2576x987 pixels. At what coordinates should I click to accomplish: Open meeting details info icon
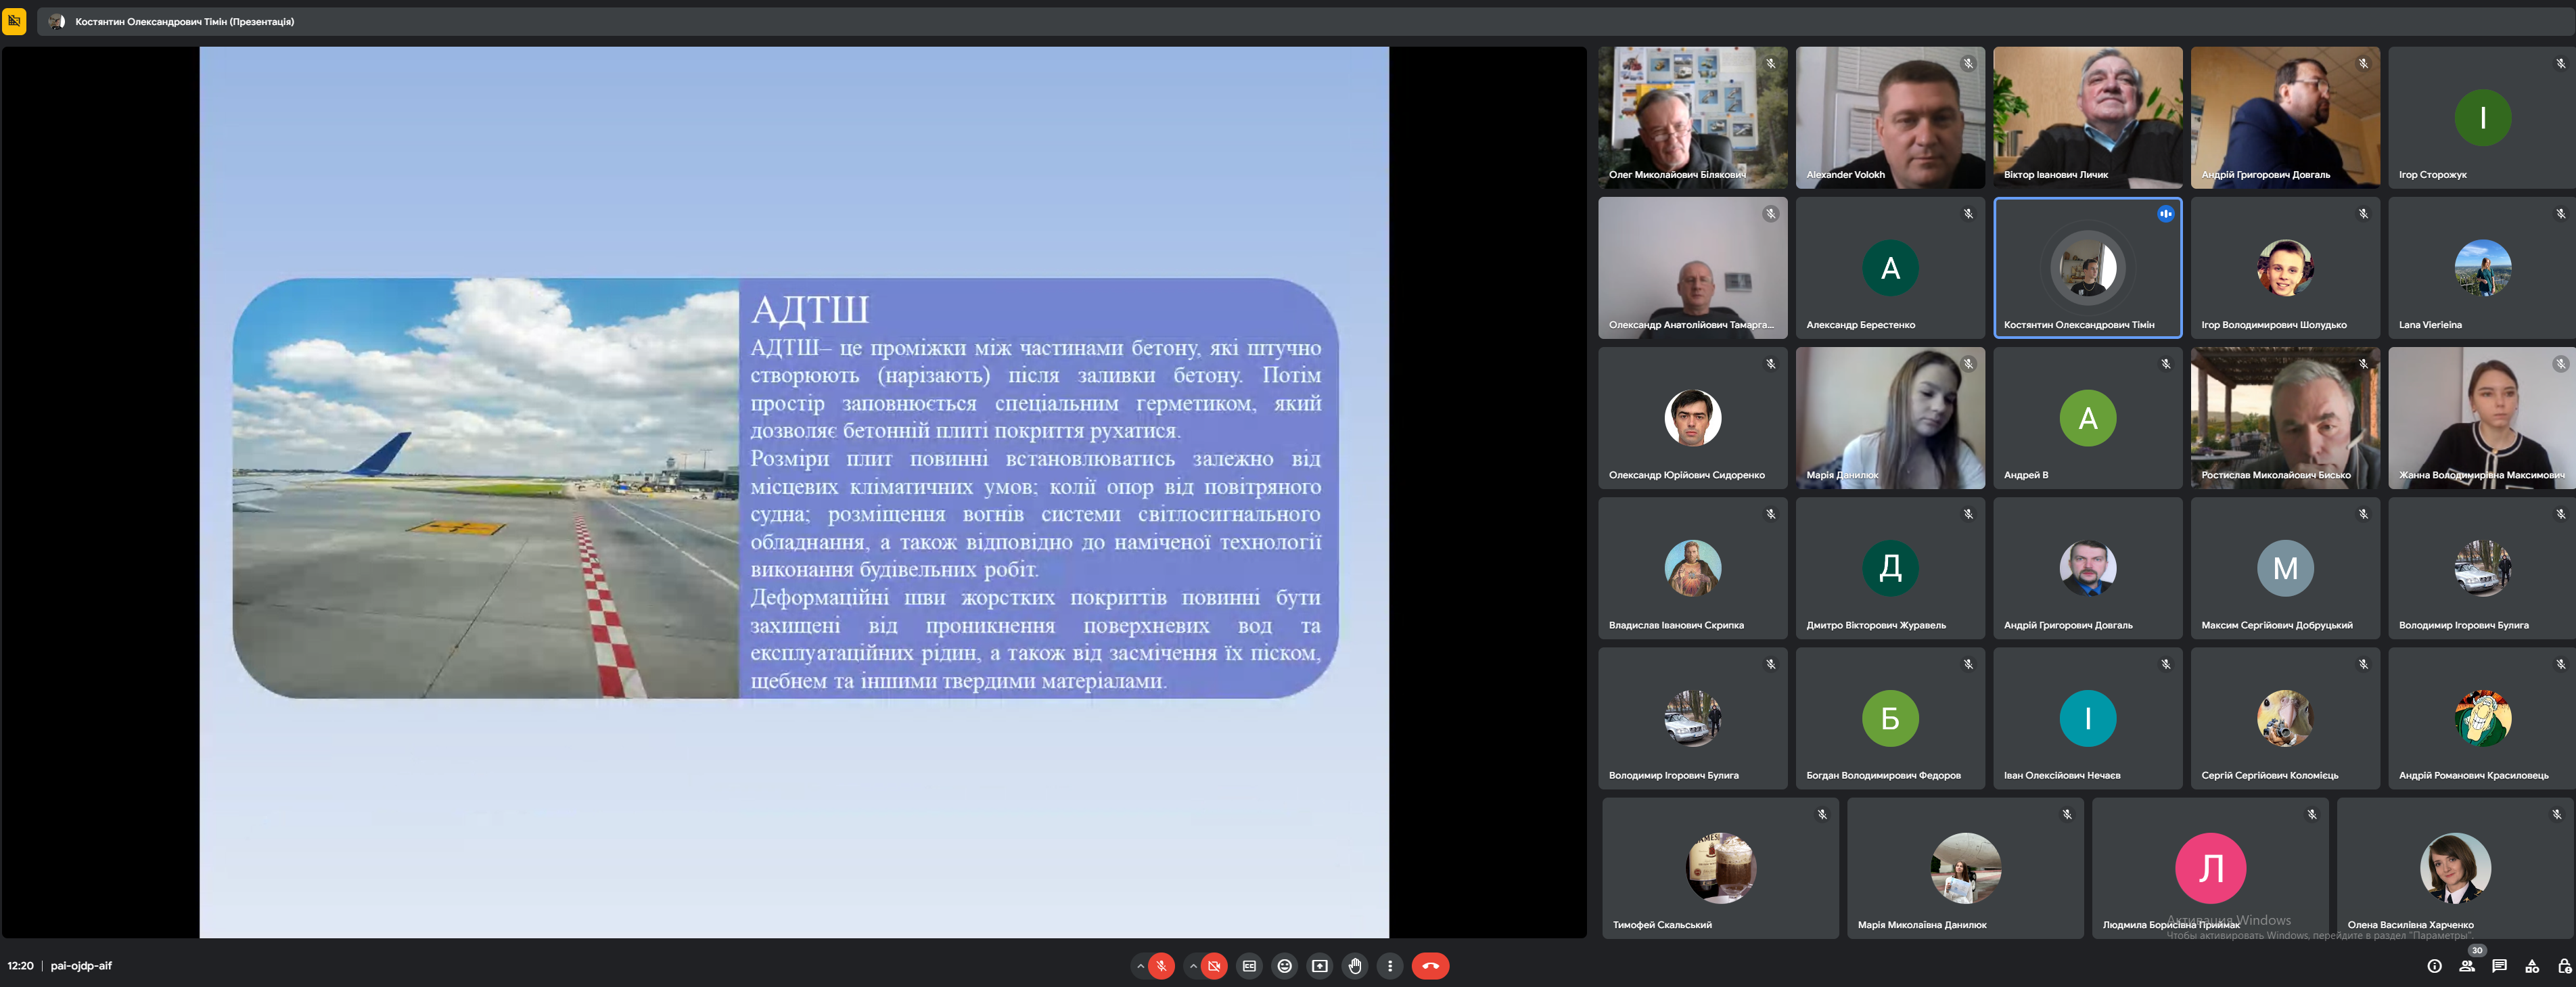tap(2434, 966)
